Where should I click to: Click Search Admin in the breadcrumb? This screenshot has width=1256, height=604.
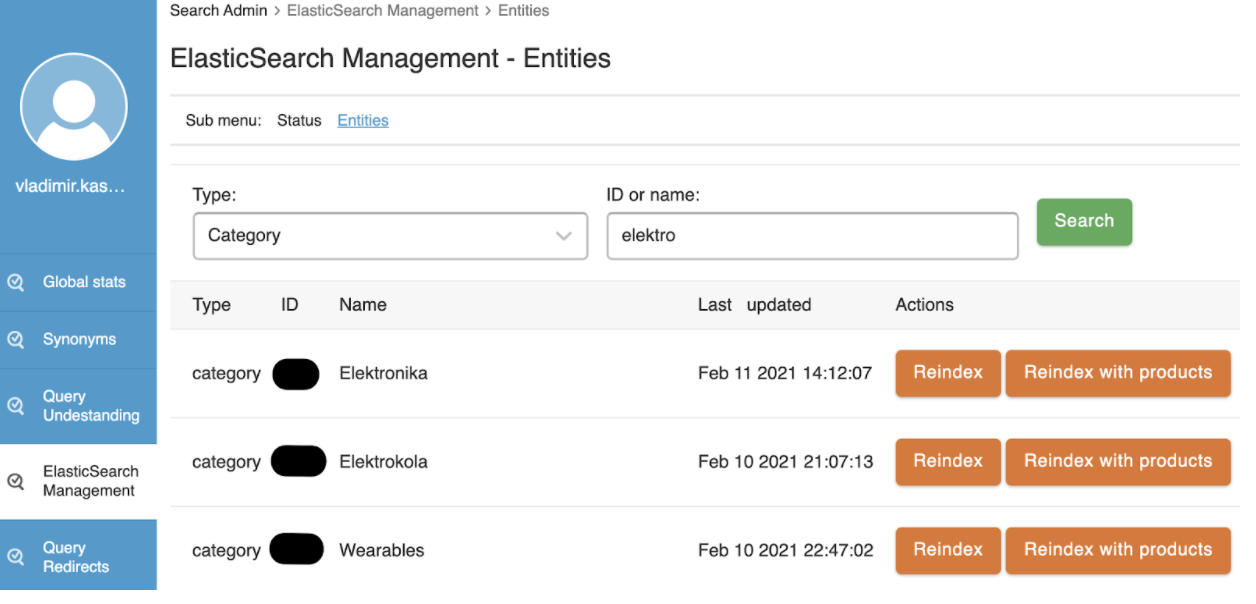219,11
